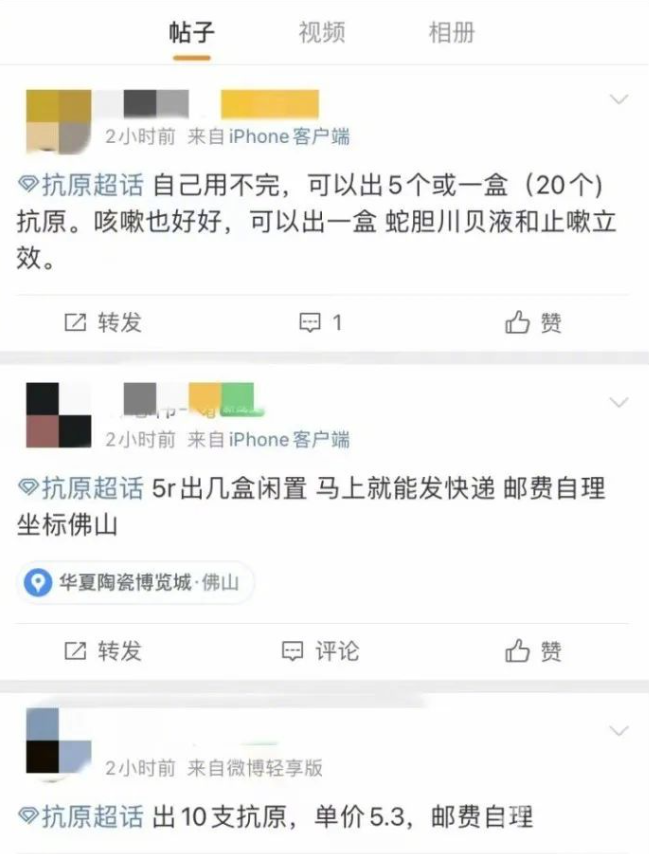
Task: Like the Foshan post with thumbs-up
Action: click(x=517, y=650)
